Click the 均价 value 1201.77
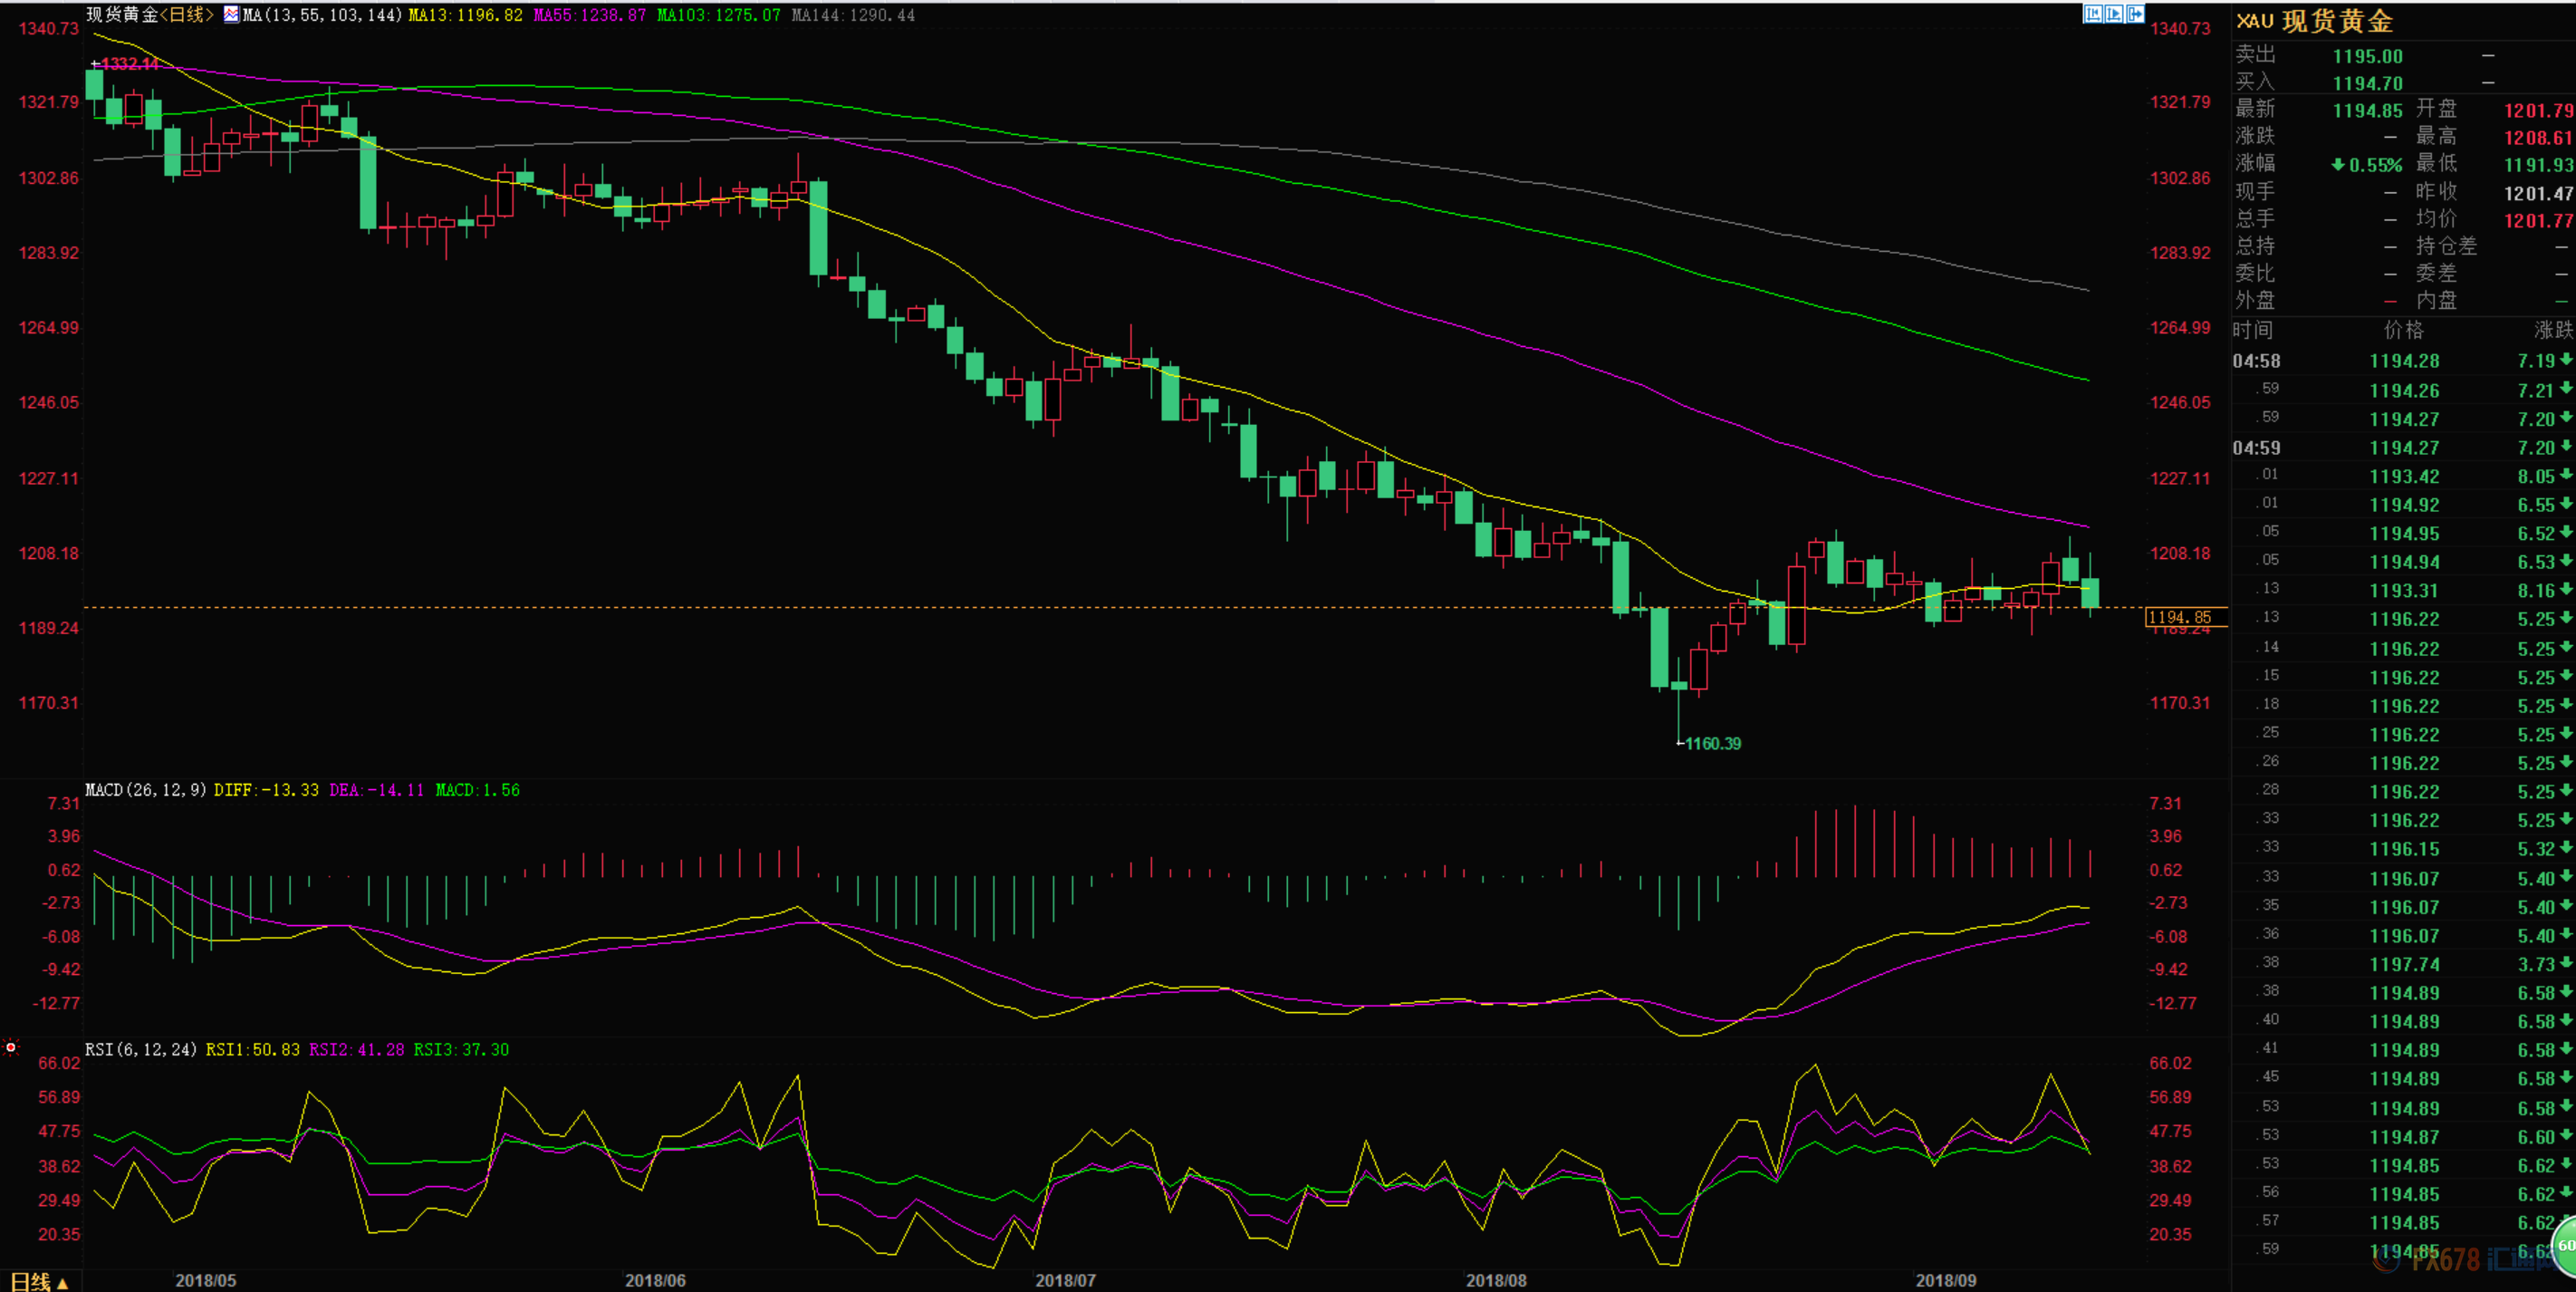The height and width of the screenshot is (1292, 2576). point(2539,220)
